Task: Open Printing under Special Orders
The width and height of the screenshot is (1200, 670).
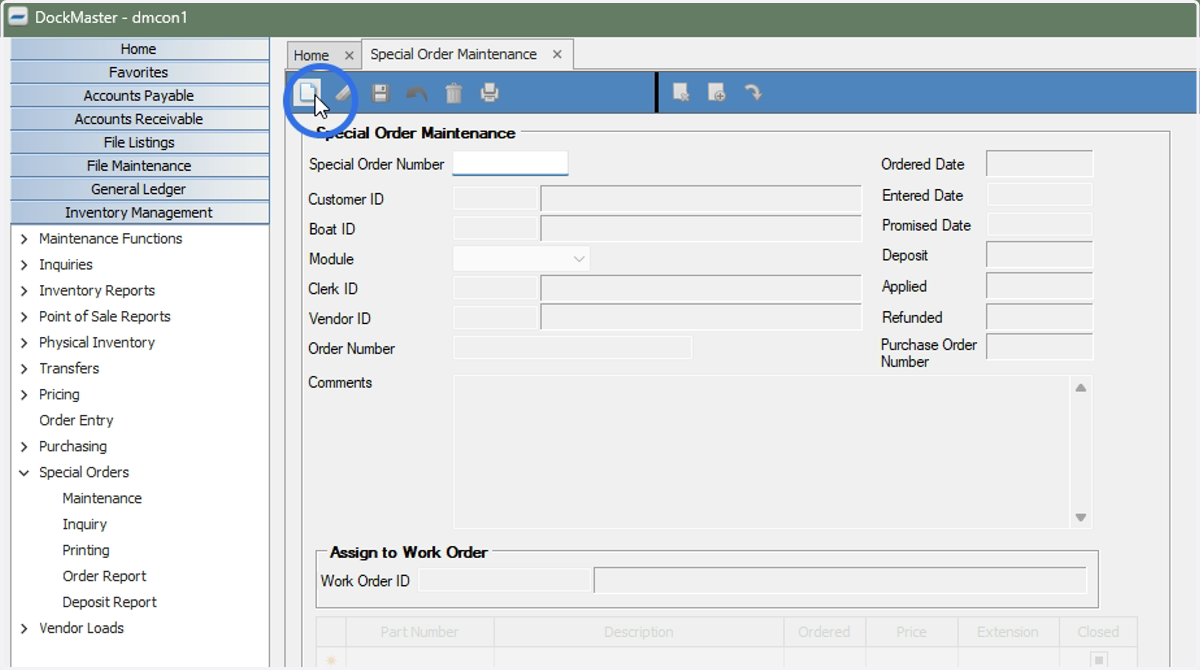Action: [86, 550]
